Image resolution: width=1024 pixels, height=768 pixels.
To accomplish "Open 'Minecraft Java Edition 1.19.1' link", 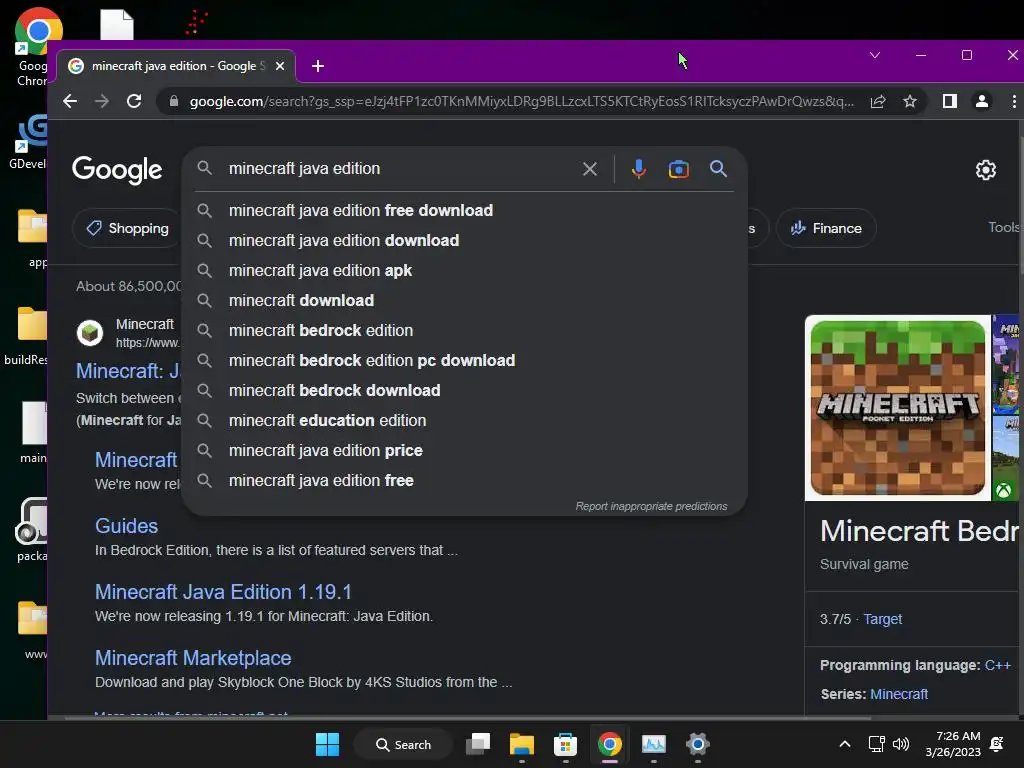I will coord(223,592).
